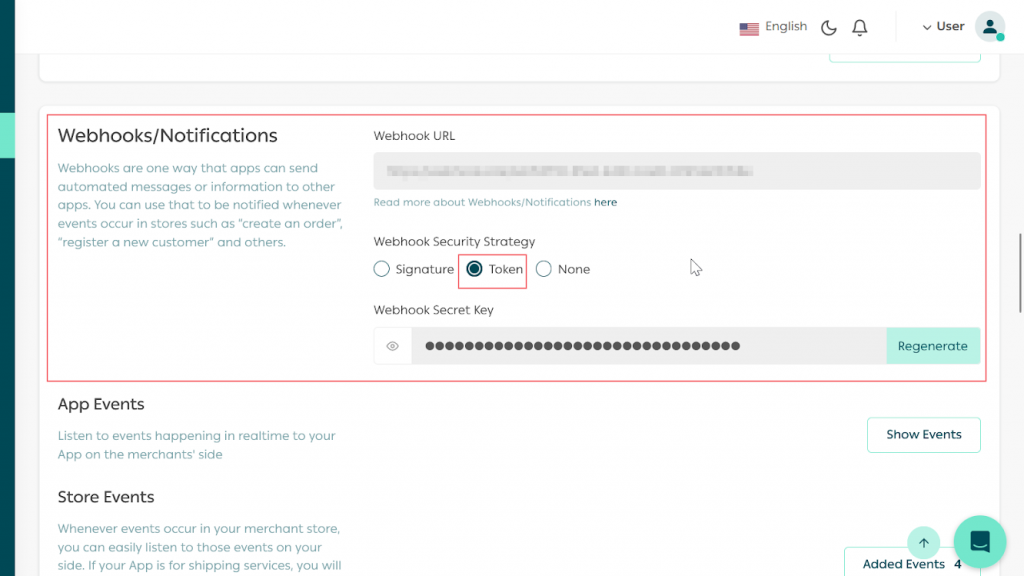Expand the User account menu chevron

coord(927,27)
